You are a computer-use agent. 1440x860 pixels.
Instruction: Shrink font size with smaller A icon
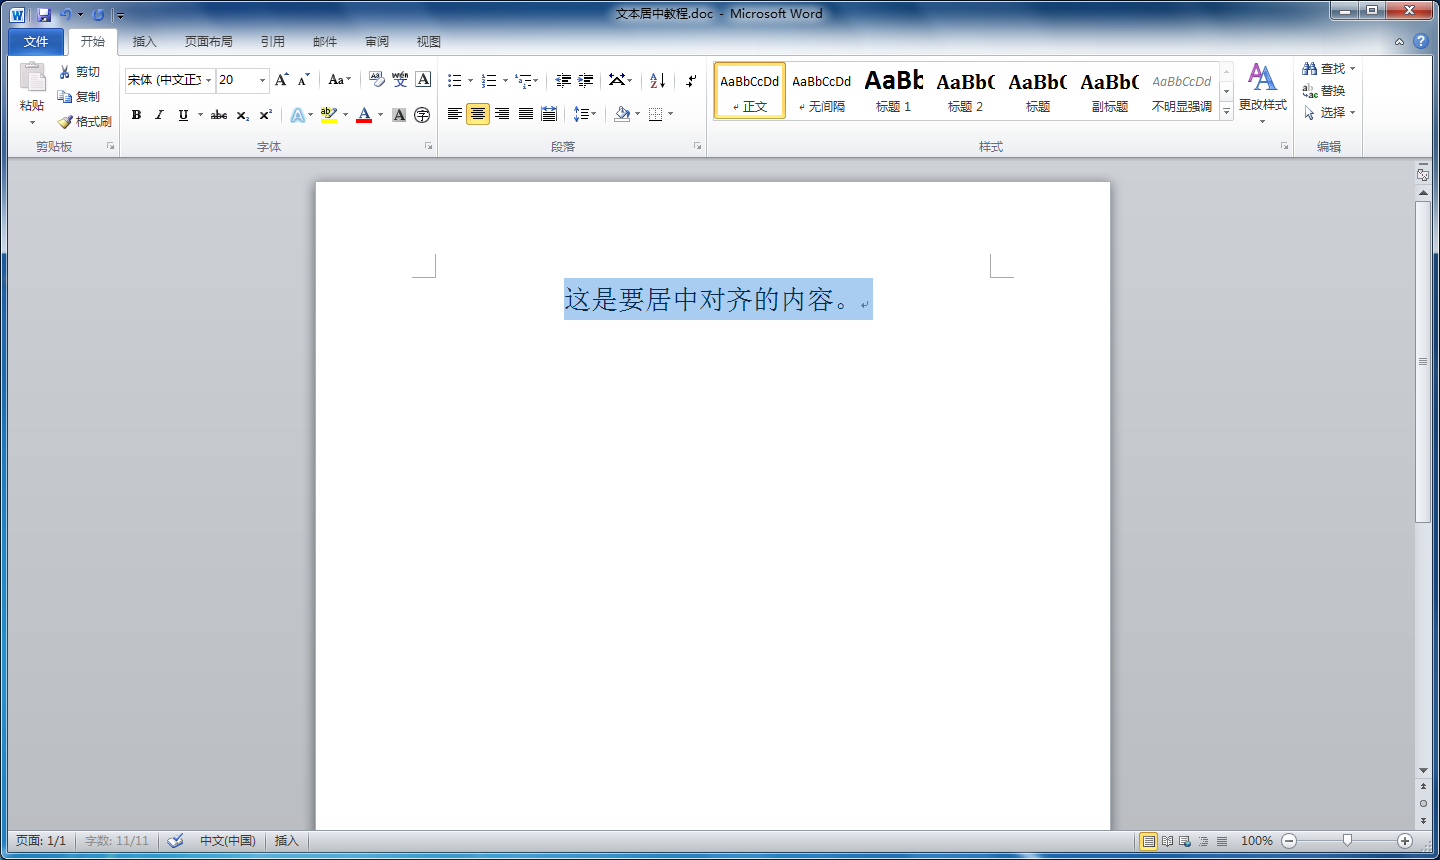(x=304, y=80)
